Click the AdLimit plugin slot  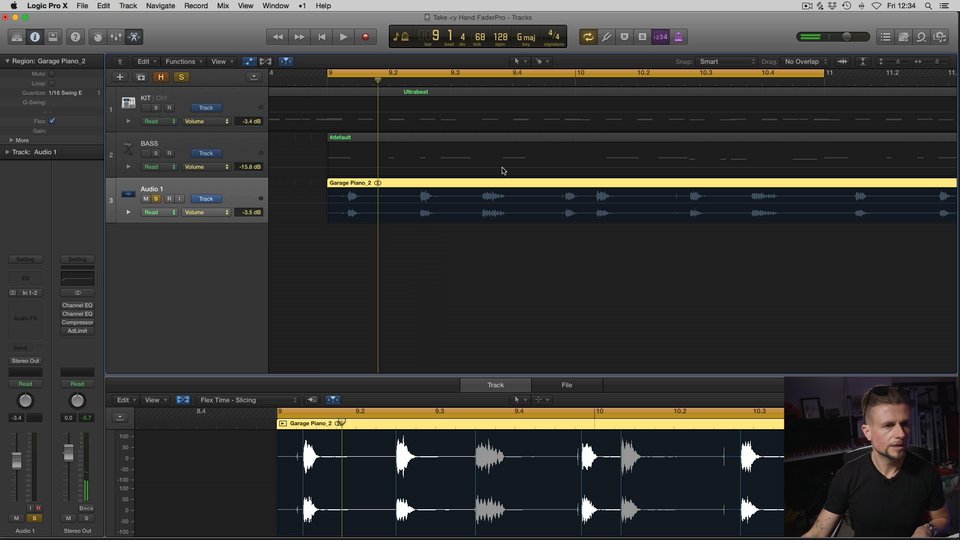tap(77, 331)
